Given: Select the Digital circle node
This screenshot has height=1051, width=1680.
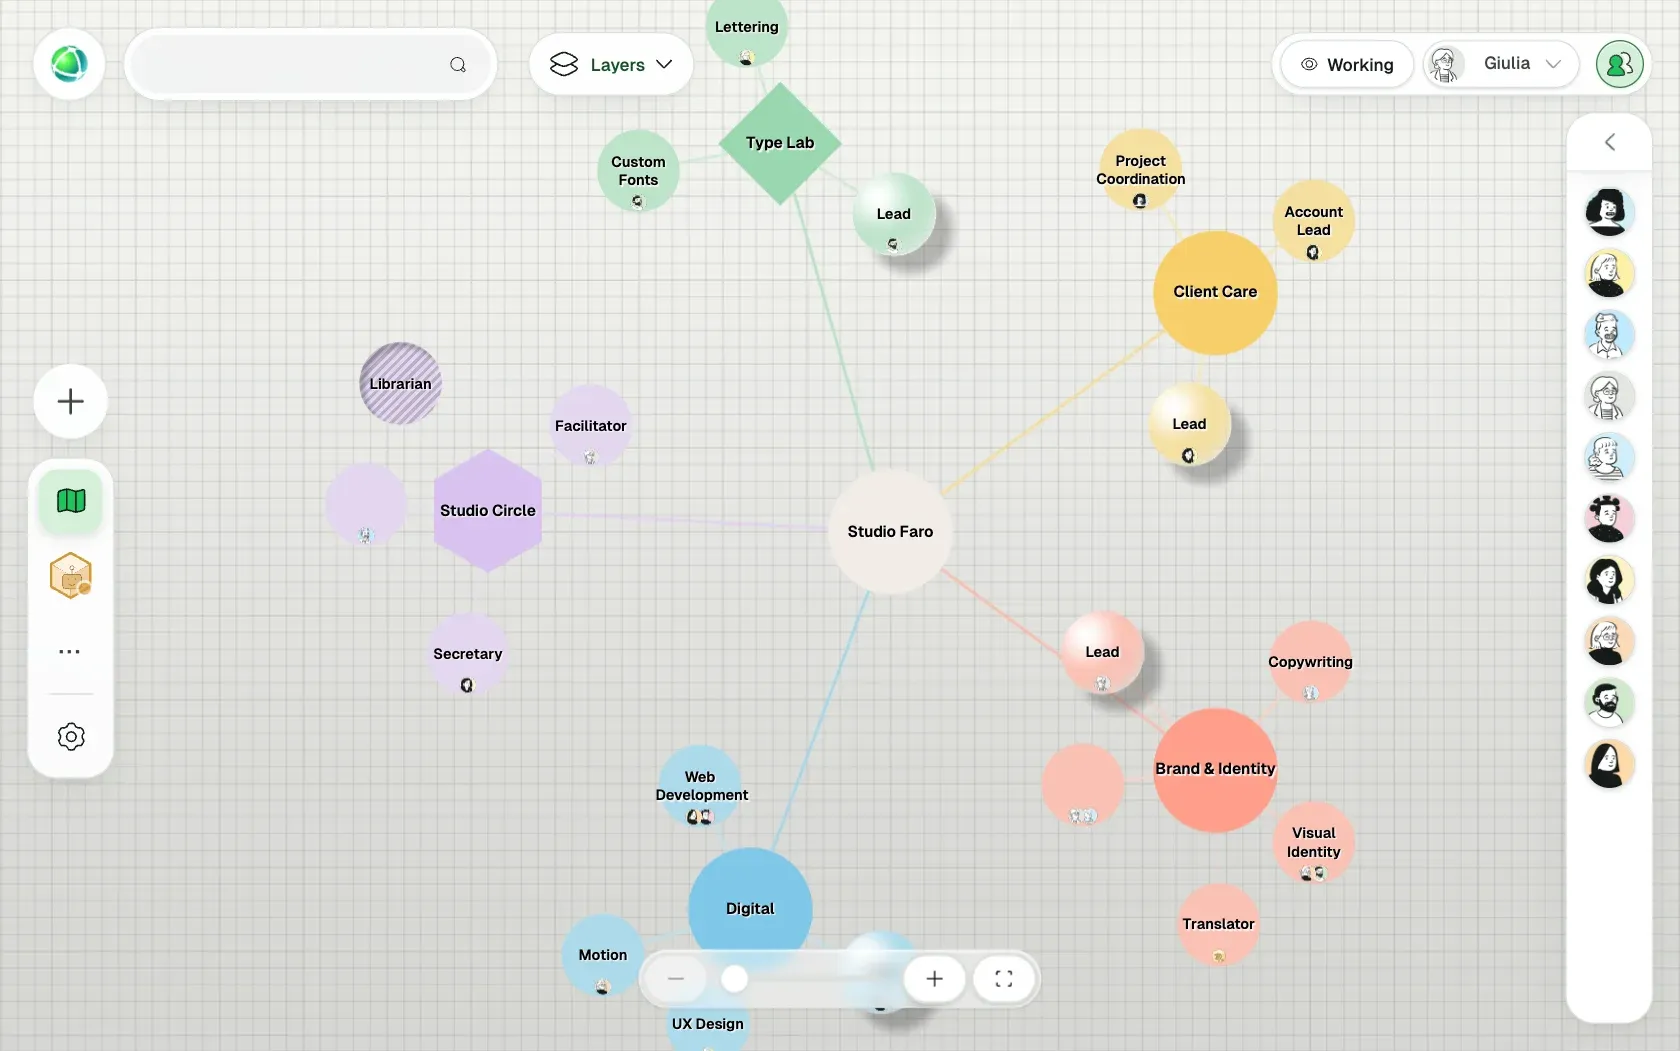Looking at the screenshot, I should point(750,909).
